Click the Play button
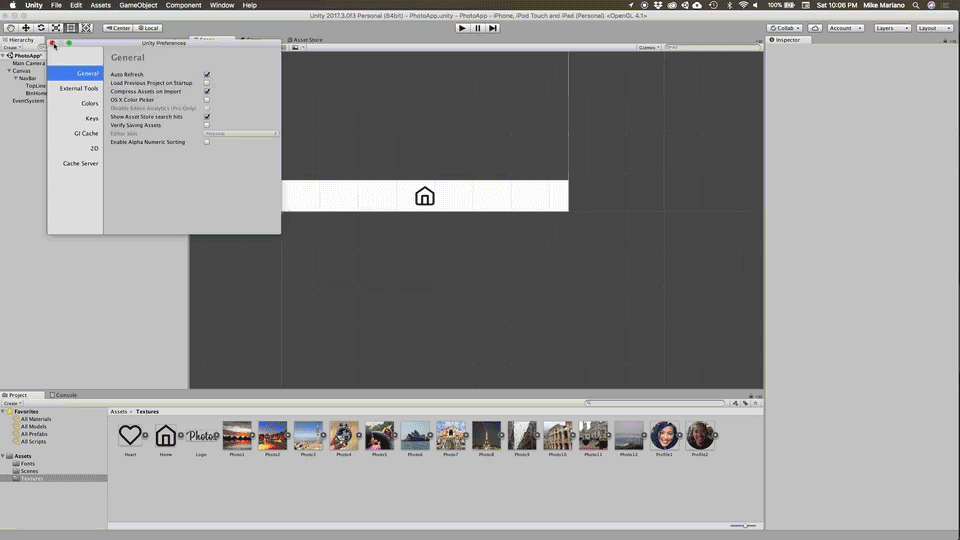Viewport: 960px width, 540px height. 462,28
